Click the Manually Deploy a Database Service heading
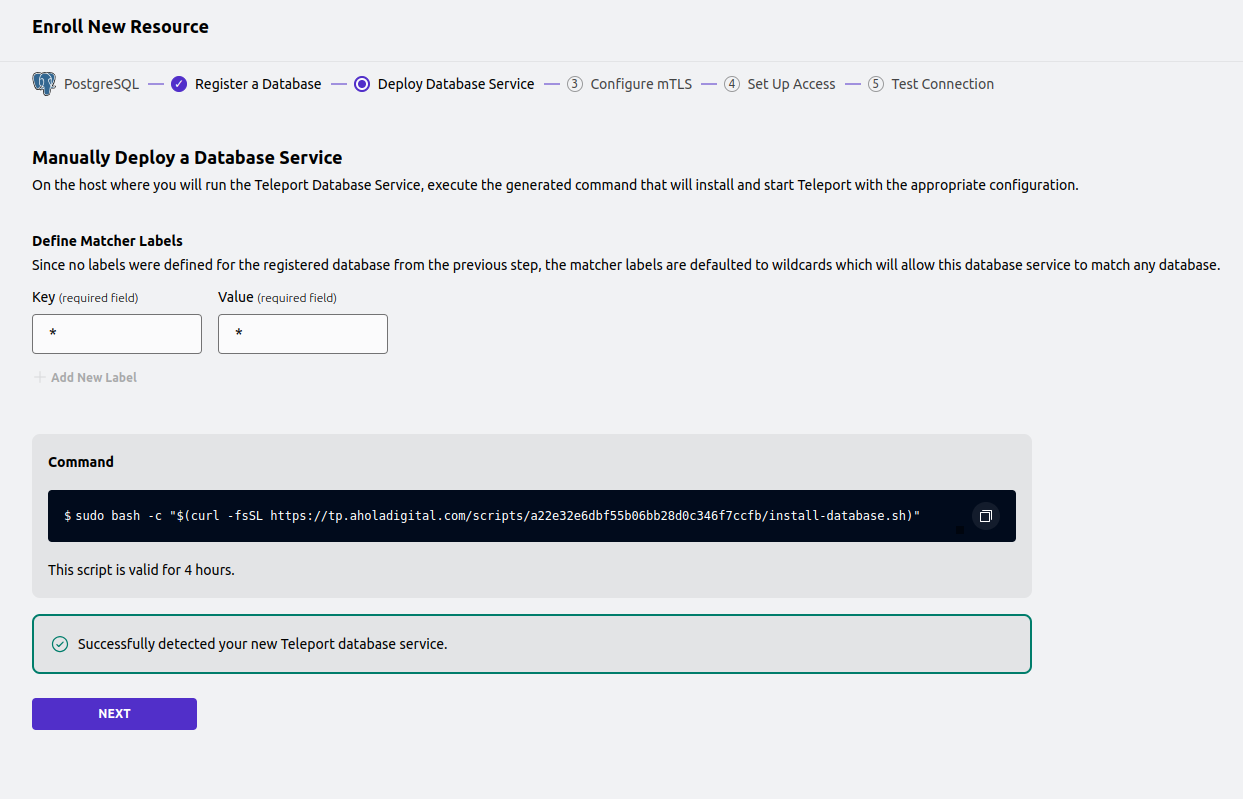1243x799 pixels. [x=187, y=157]
